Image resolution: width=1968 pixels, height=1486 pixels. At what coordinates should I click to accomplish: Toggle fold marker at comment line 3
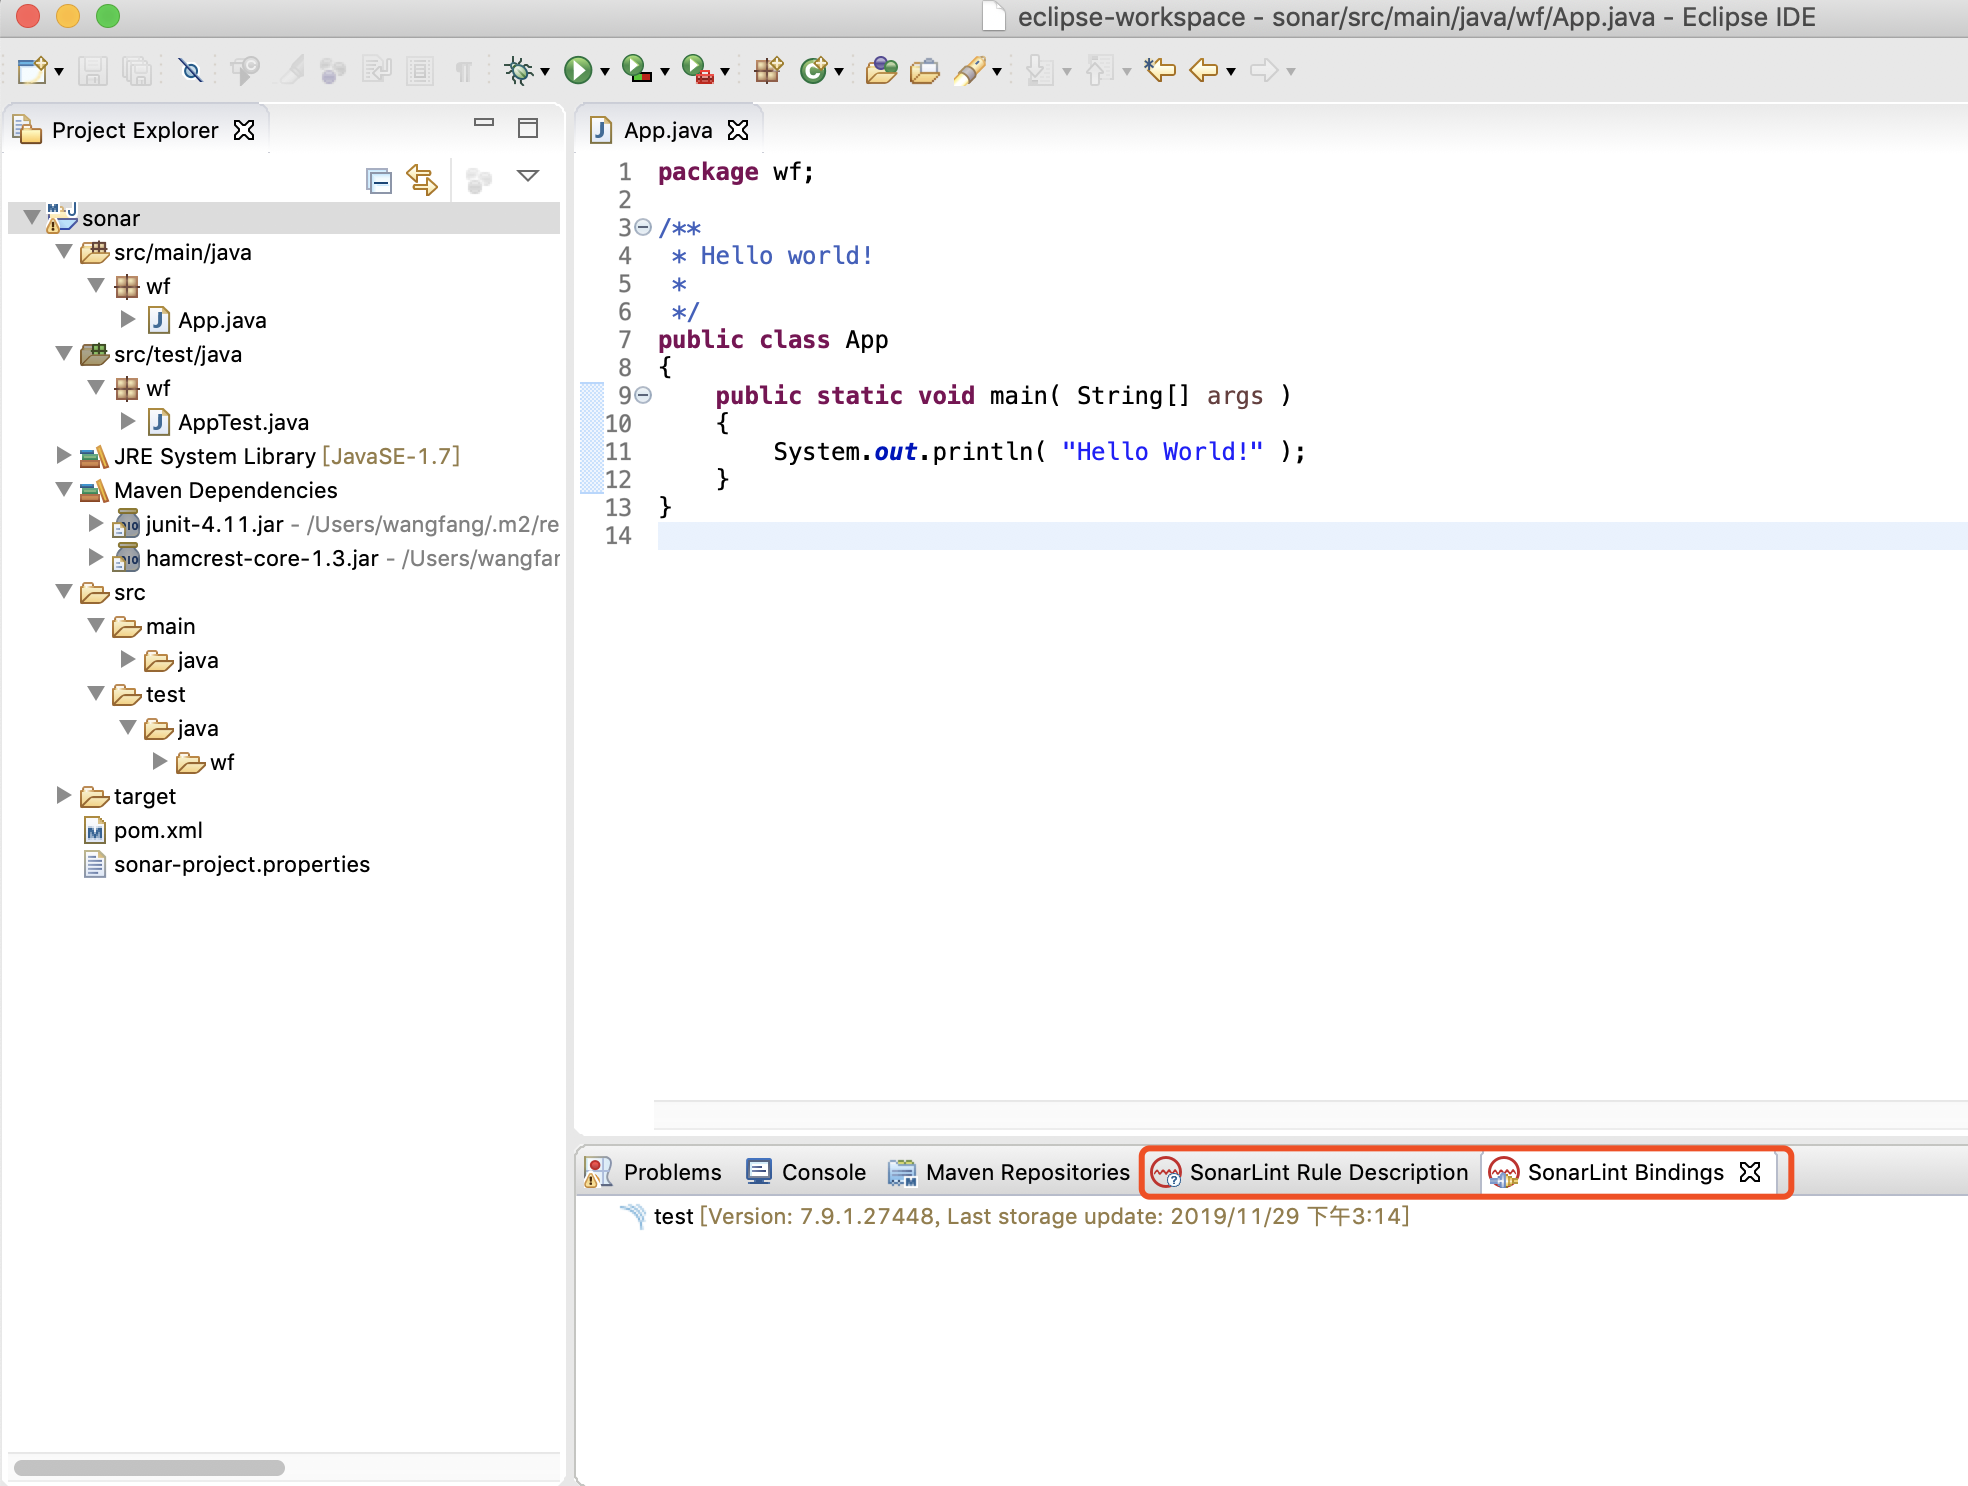click(643, 228)
